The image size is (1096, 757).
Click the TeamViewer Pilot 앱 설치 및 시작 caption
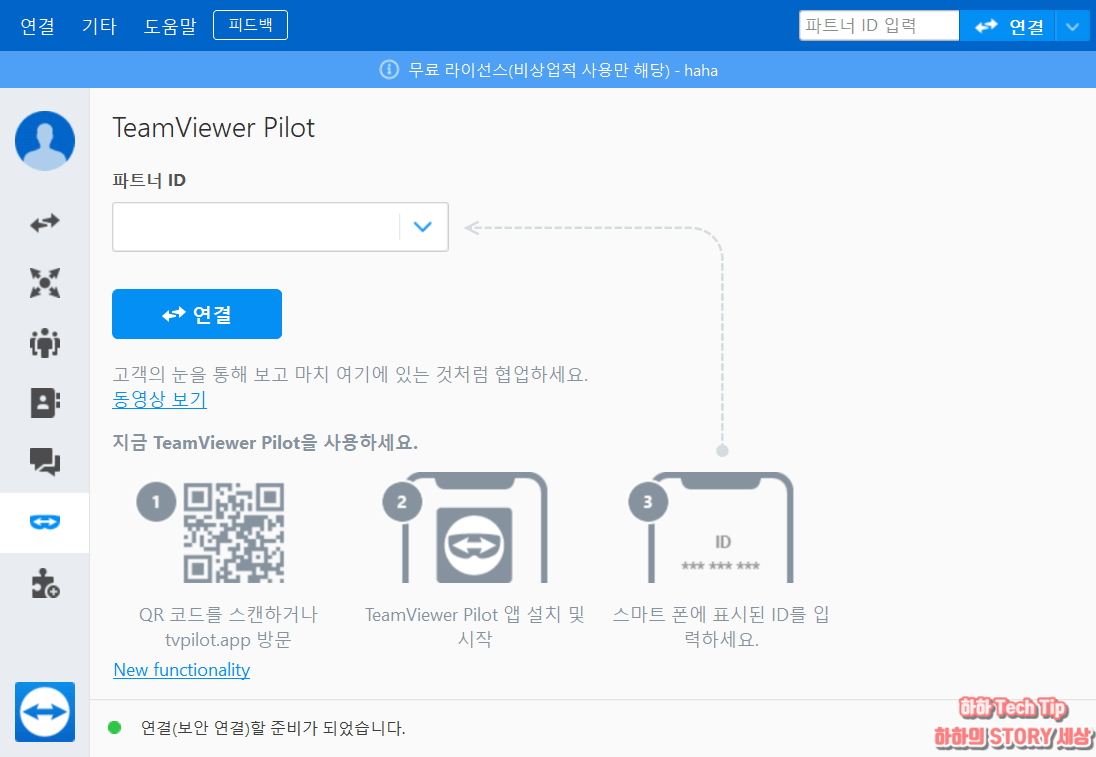tap(475, 626)
